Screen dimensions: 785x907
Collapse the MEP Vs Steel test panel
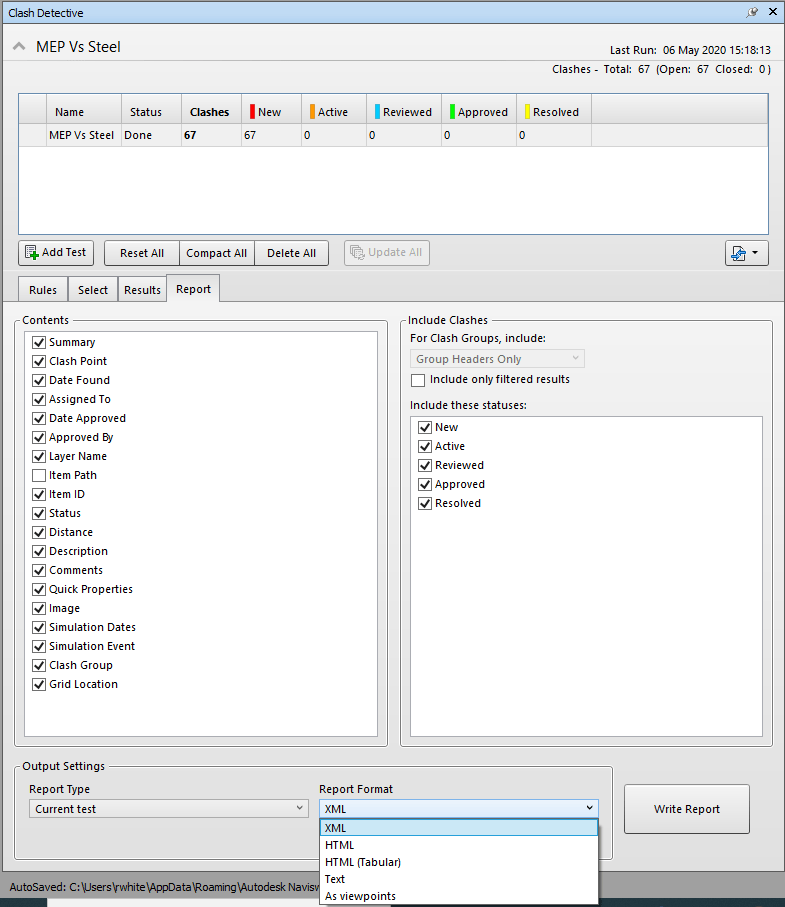coord(19,47)
